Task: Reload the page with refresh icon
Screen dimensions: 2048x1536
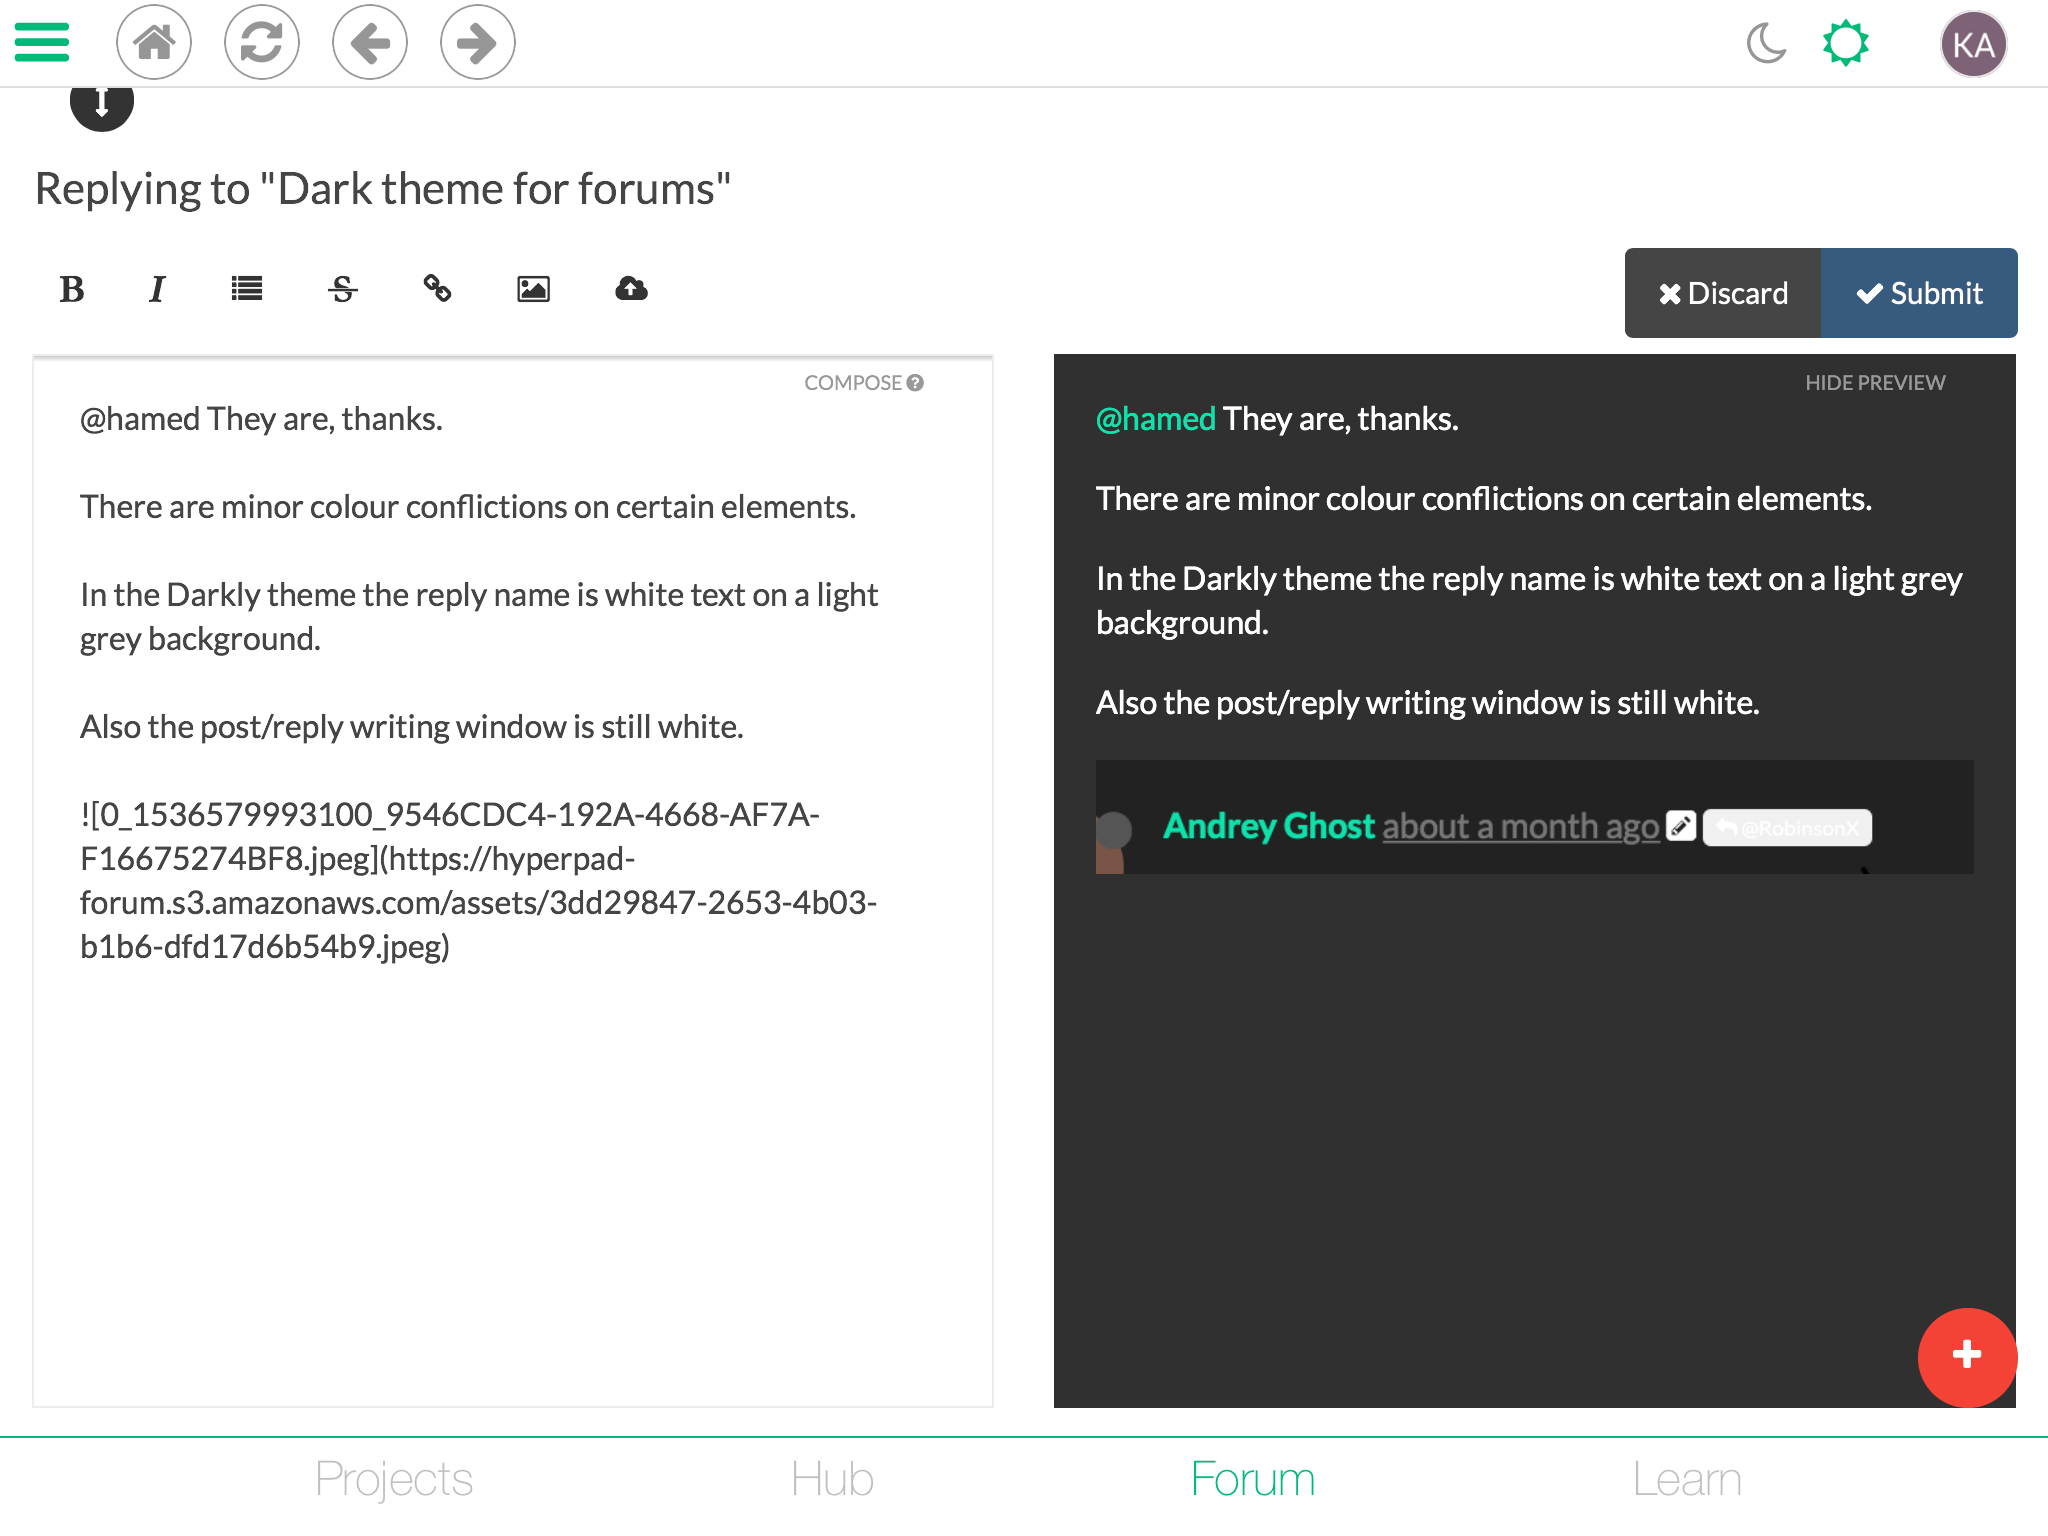Action: click(x=262, y=42)
